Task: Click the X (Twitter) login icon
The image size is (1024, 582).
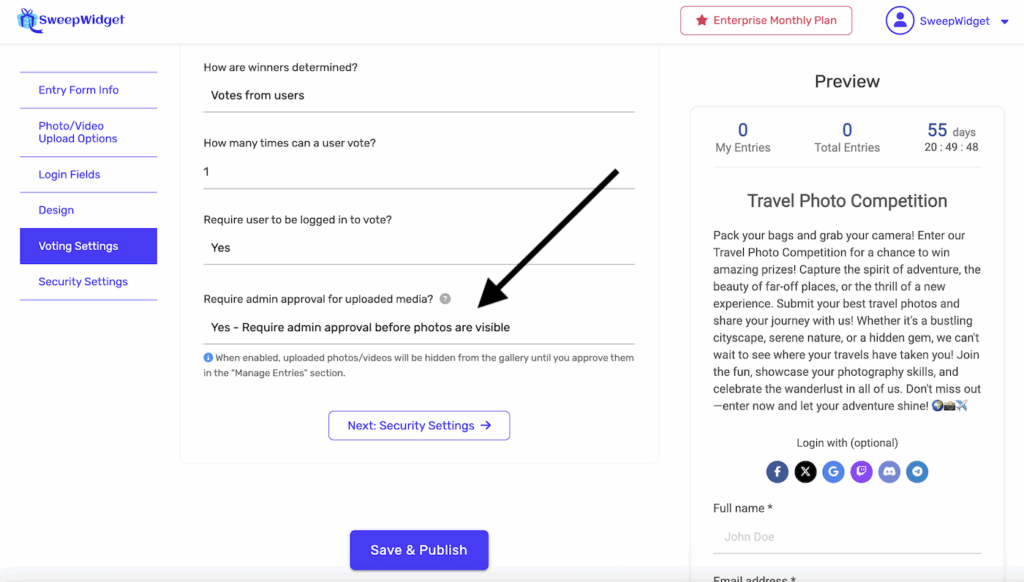Action: click(806, 472)
